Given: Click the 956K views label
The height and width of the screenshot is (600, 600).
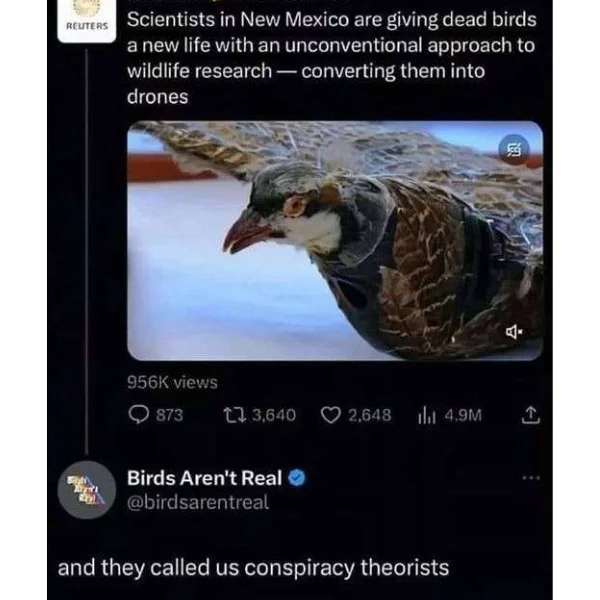Looking at the screenshot, I should [172, 382].
